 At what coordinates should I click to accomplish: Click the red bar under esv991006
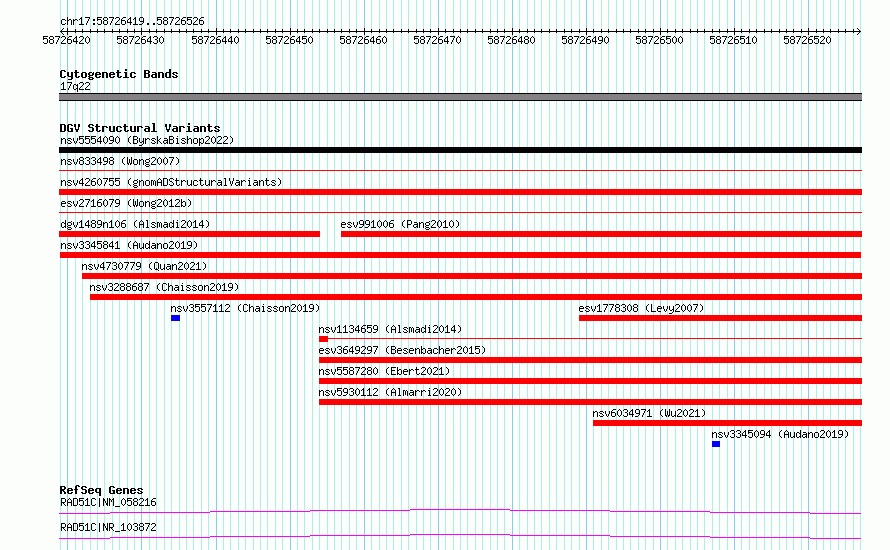pyautogui.click(x=602, y=234)
